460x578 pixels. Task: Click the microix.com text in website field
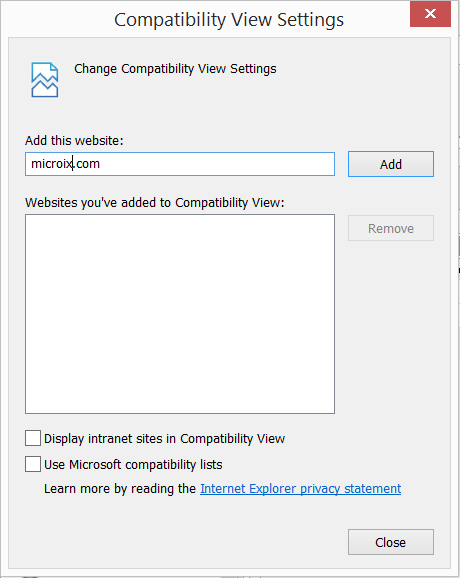point(66,164)
